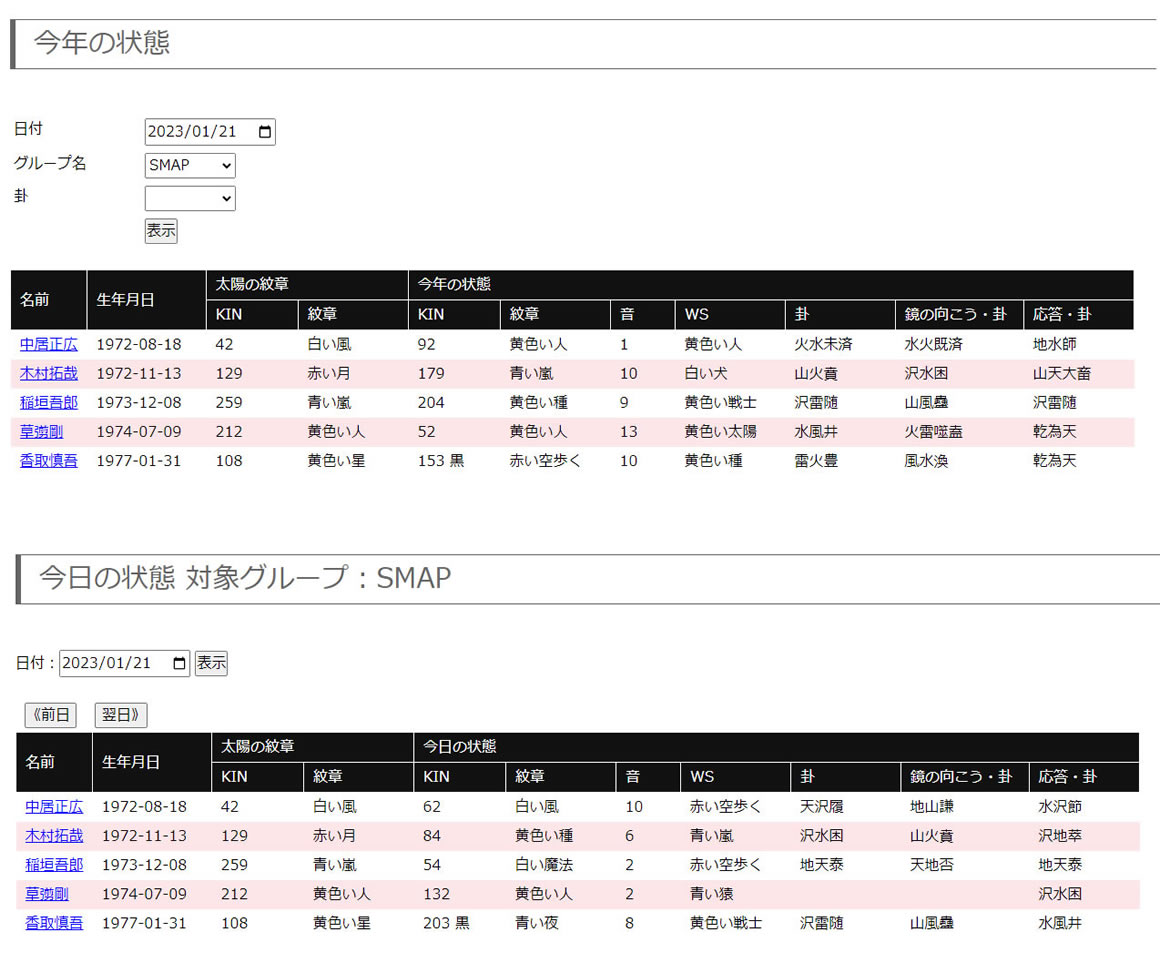Open the empty 卦 dropdown
Viewport: 1160px width, 963px height.
click(x=190, y=198)
